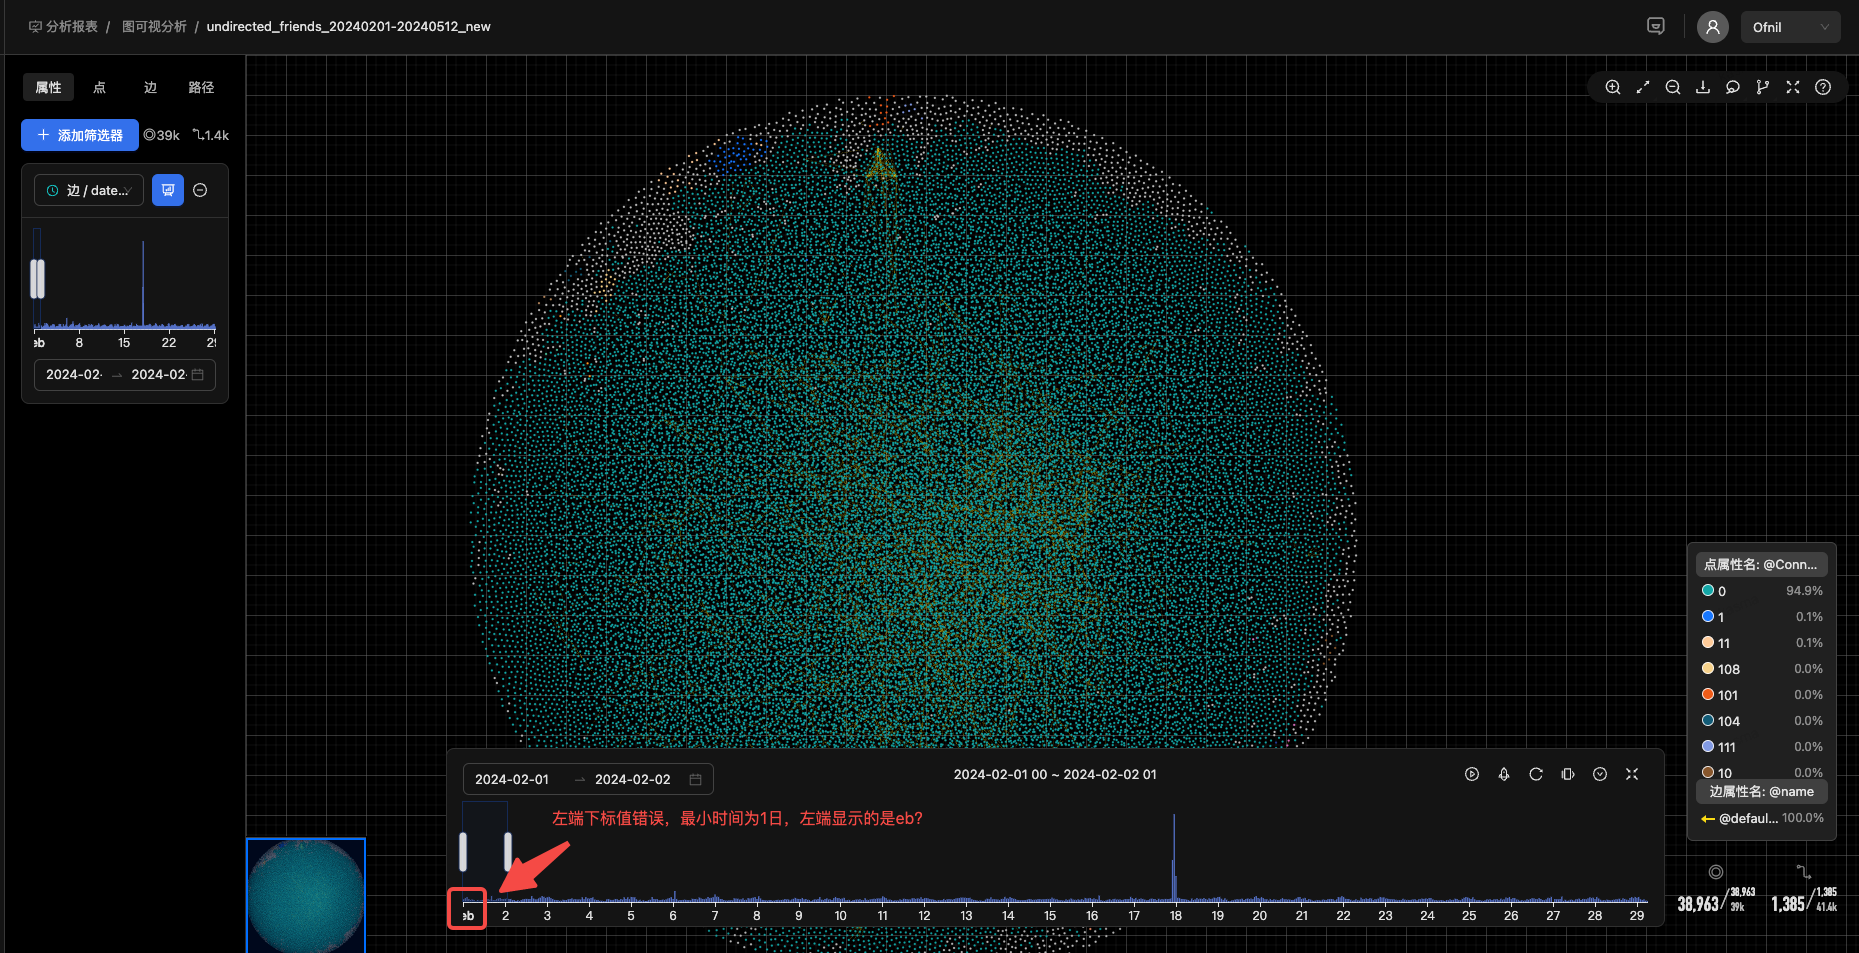The height and width of the screenshot is (953, 1859).
Task: Click the range handle in sidebar mini histogram
Action: pos(38,279)
